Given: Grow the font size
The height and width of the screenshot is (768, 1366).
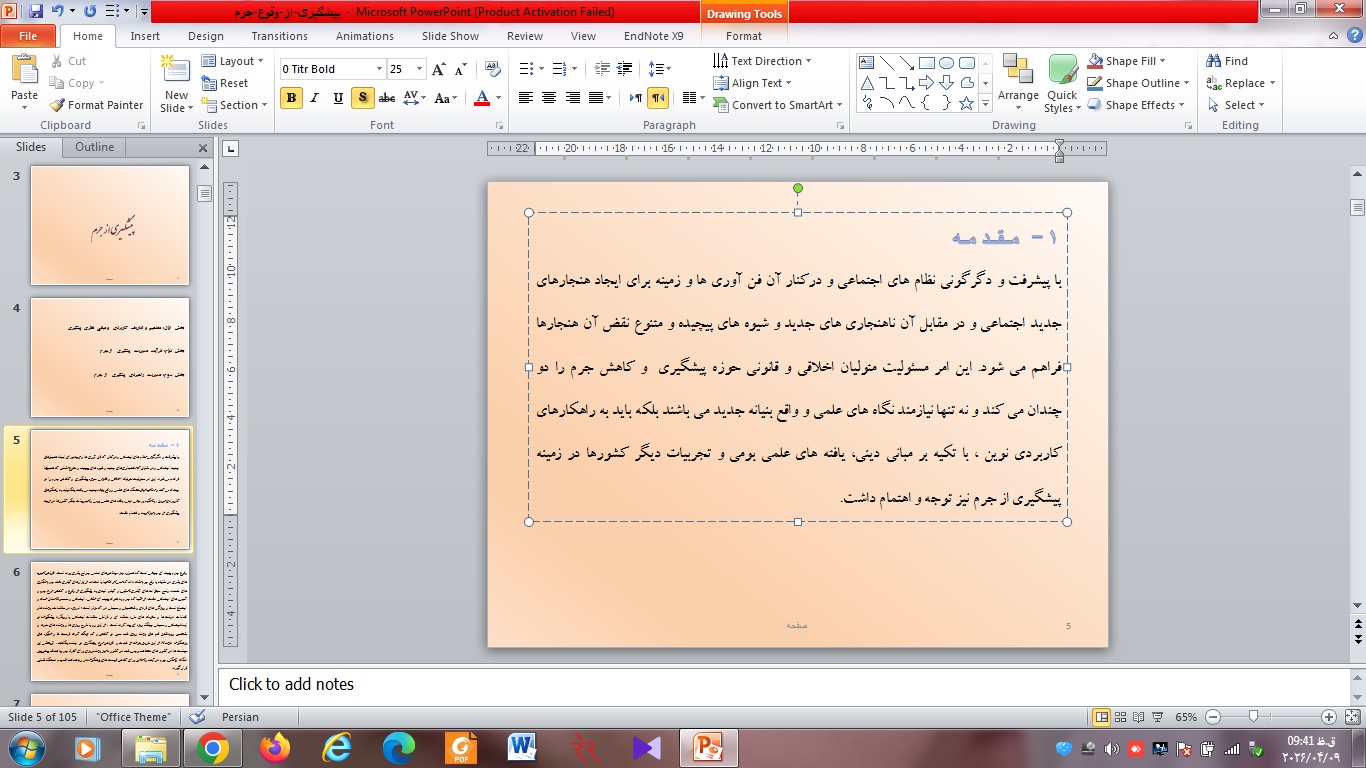Looking at the screenshot, I should click(x=440, y=69).
